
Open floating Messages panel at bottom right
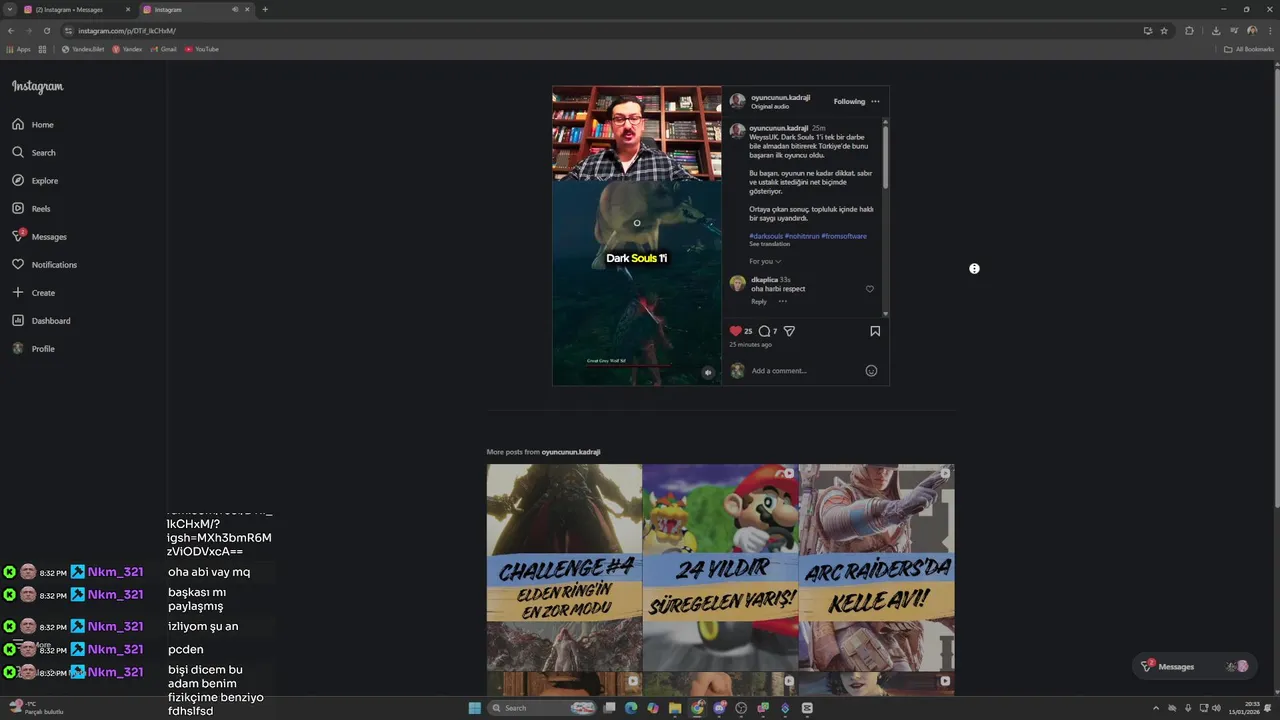[1195, 666]
